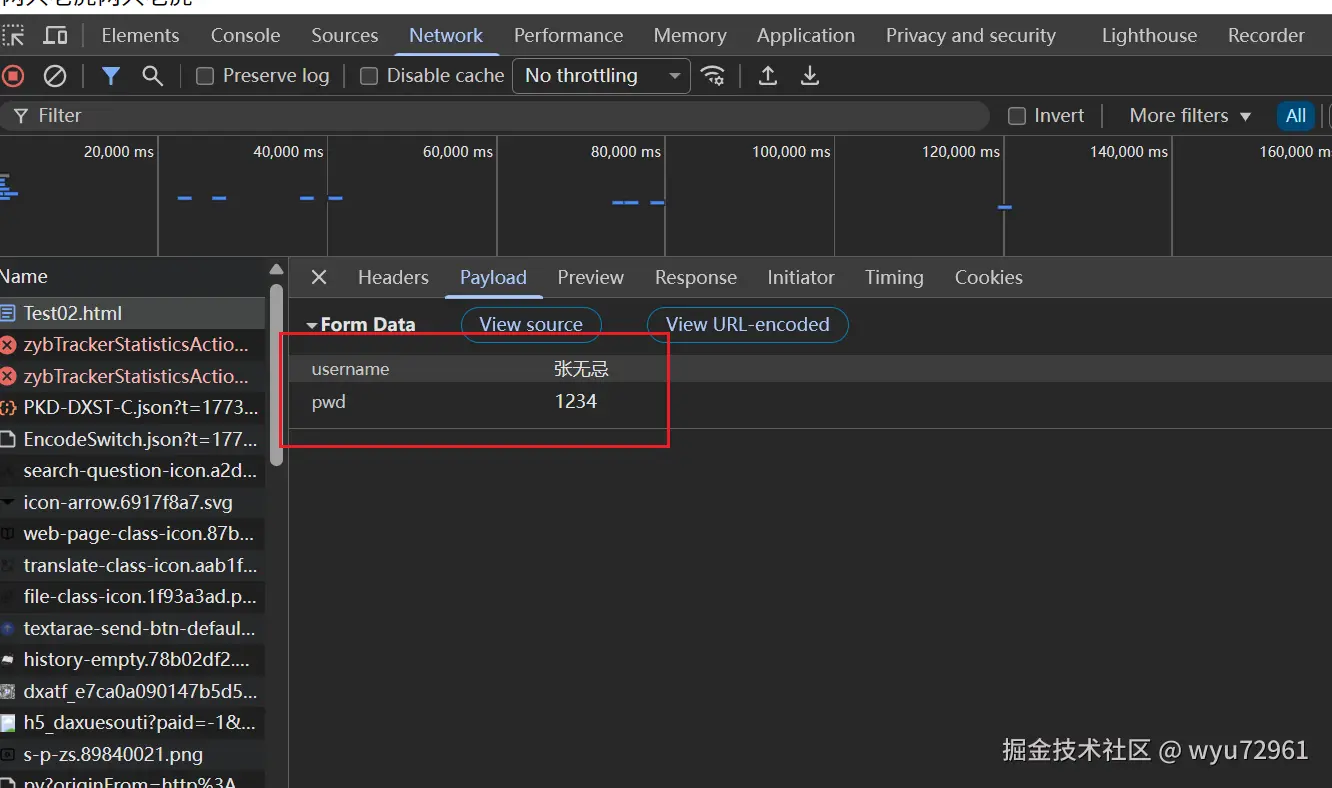The height and width of the screenshot is (788, 1332).
Task: Show the request Headers tab
Action: point(393,278)
